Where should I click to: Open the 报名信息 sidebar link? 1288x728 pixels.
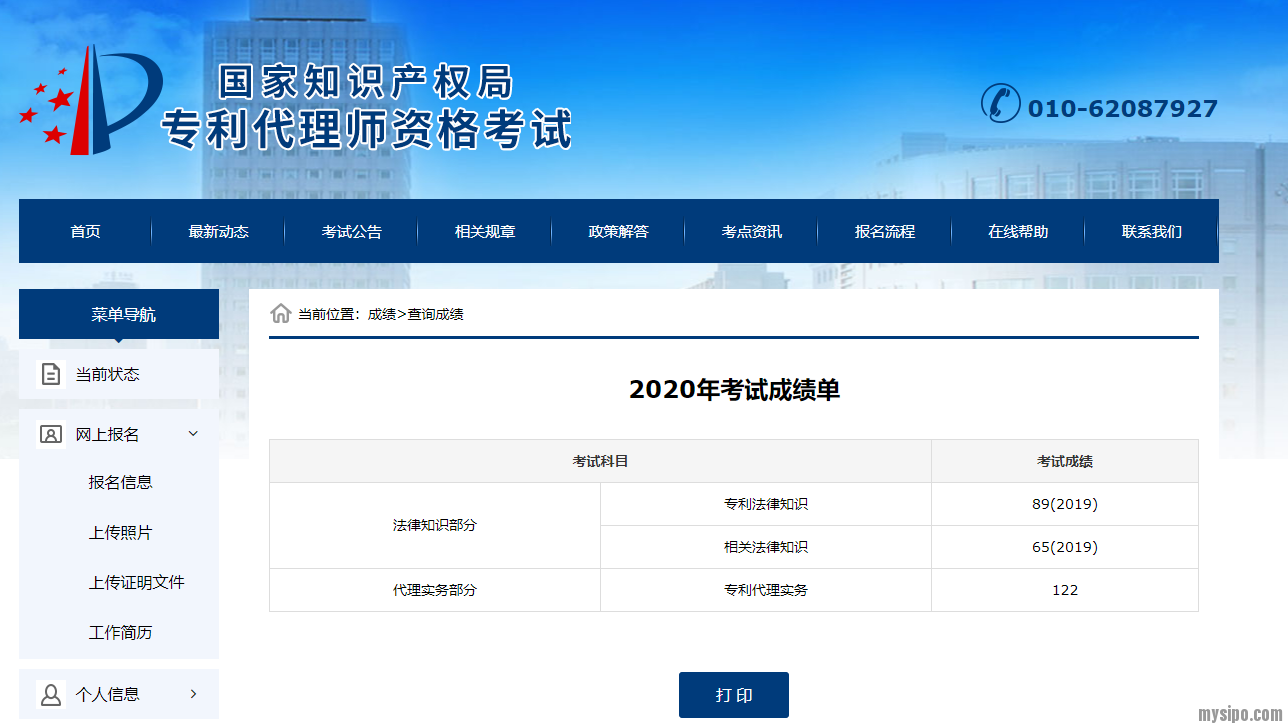[x=120, y=482]
